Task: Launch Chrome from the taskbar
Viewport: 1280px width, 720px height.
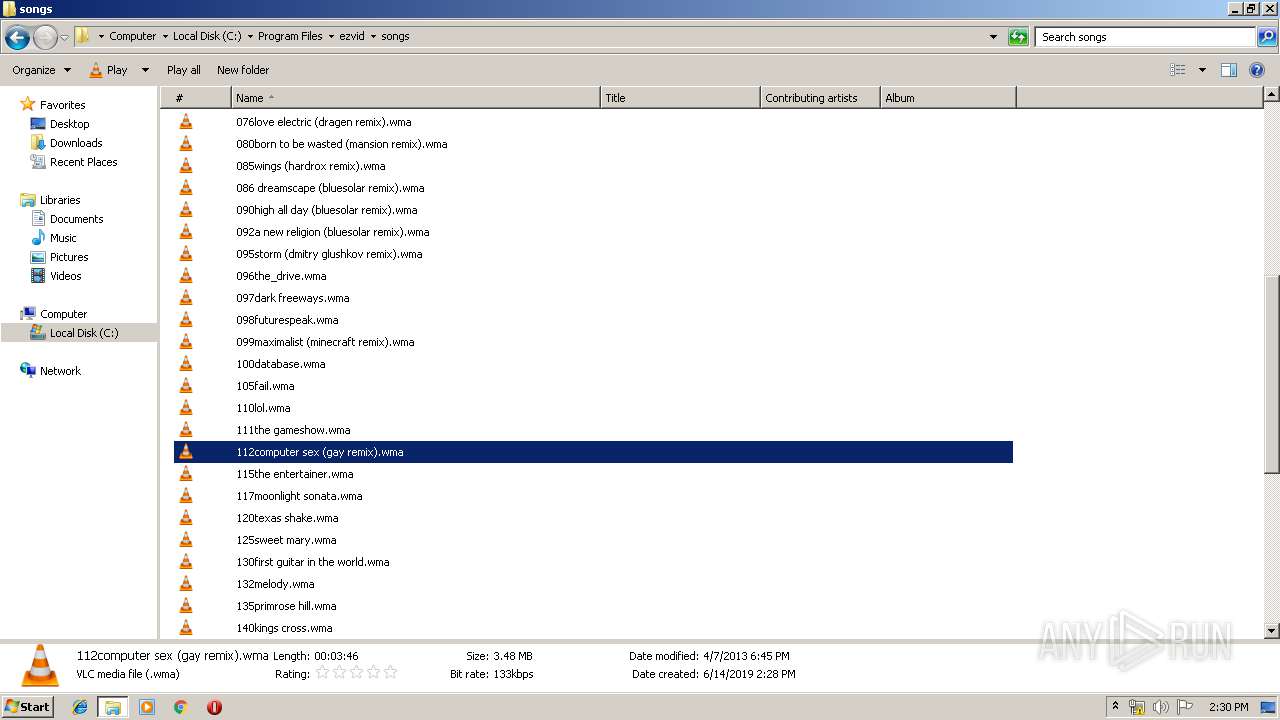Action: tap(180, 707)
